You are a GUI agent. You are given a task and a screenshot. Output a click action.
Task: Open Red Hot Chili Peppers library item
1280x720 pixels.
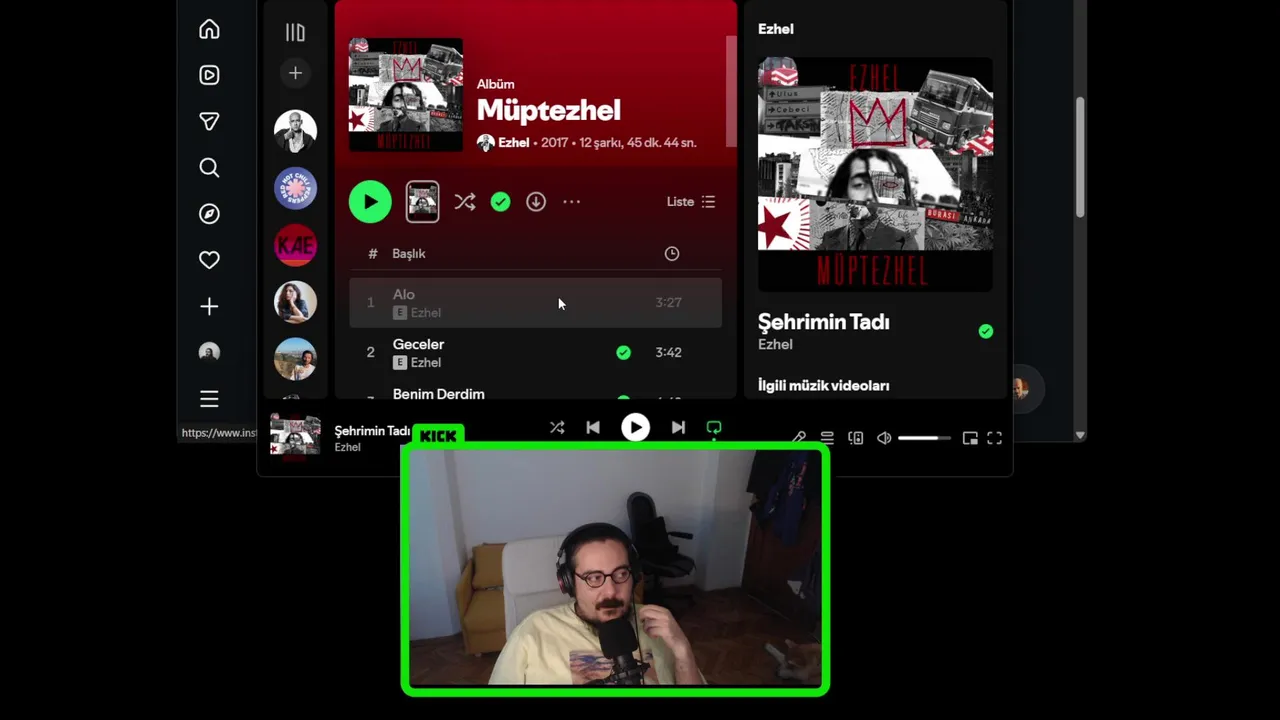pos(295,188)
